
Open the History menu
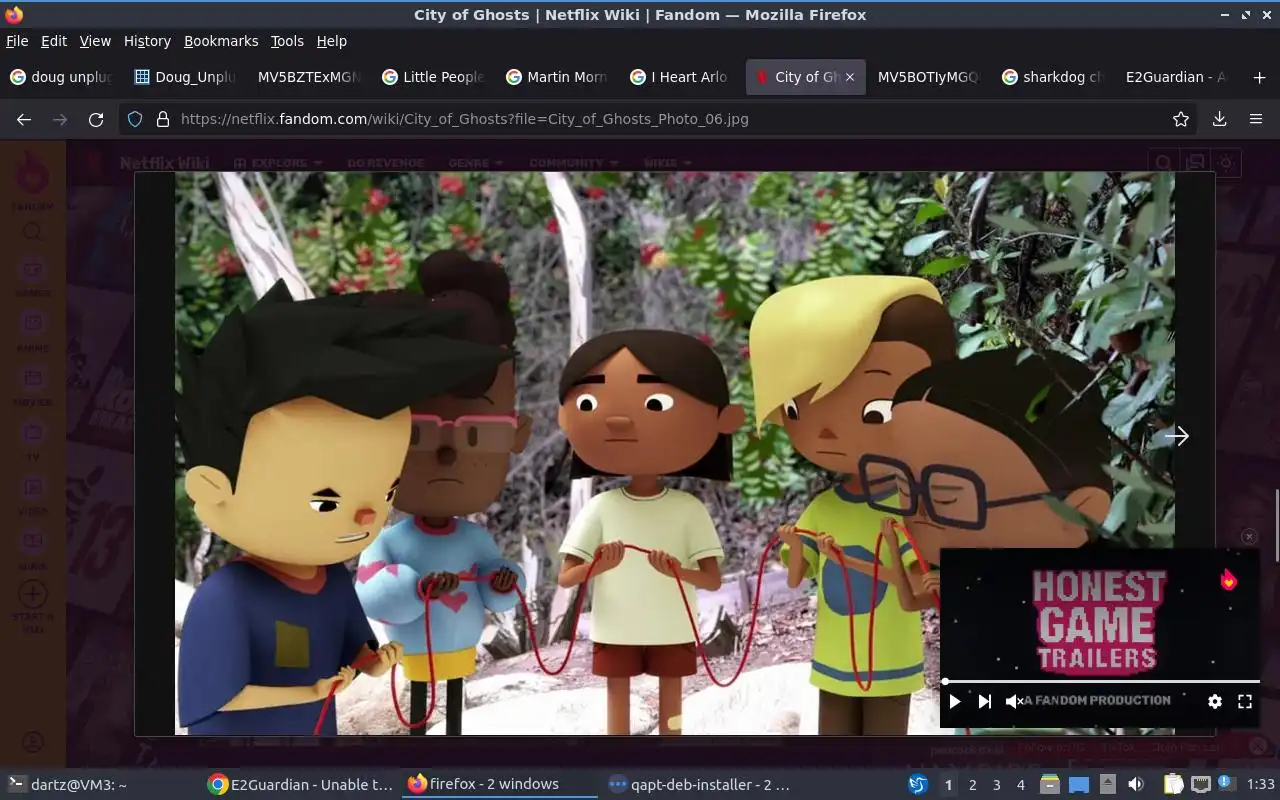tap(147, 41)
